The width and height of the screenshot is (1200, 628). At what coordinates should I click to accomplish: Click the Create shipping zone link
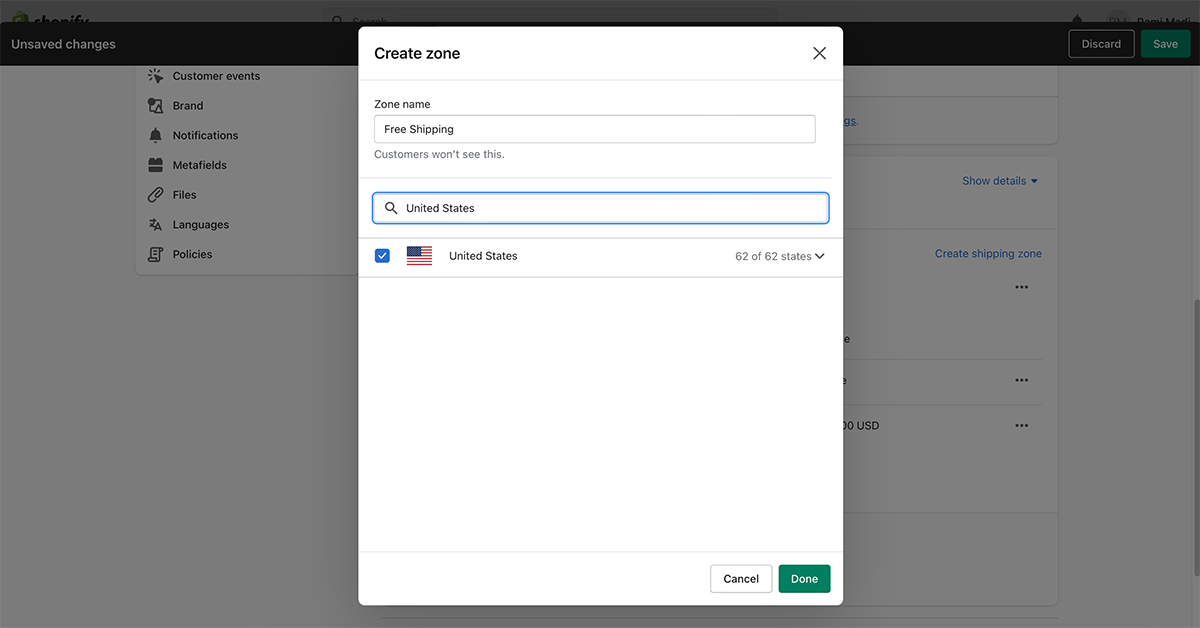988,253
